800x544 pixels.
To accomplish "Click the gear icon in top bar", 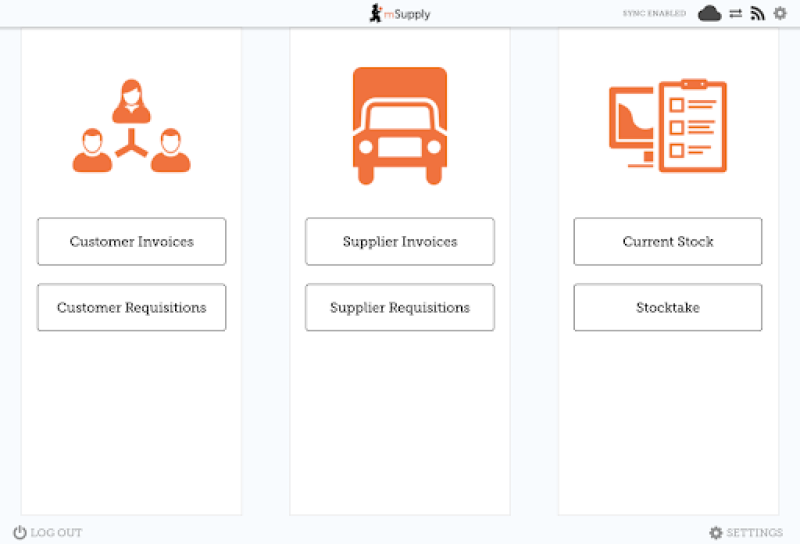I will 780,14.
